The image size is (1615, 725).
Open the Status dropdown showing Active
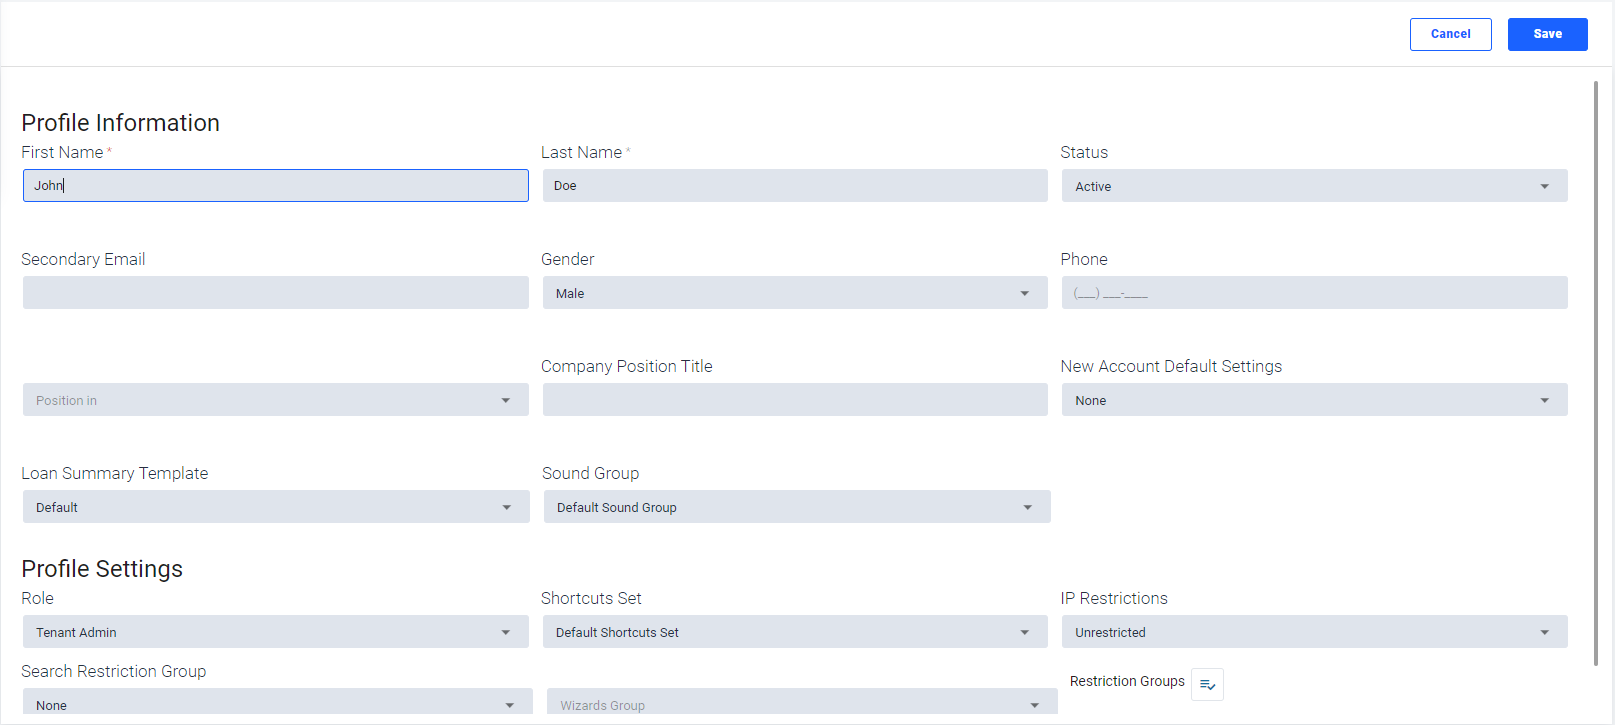click(1314, 186)
